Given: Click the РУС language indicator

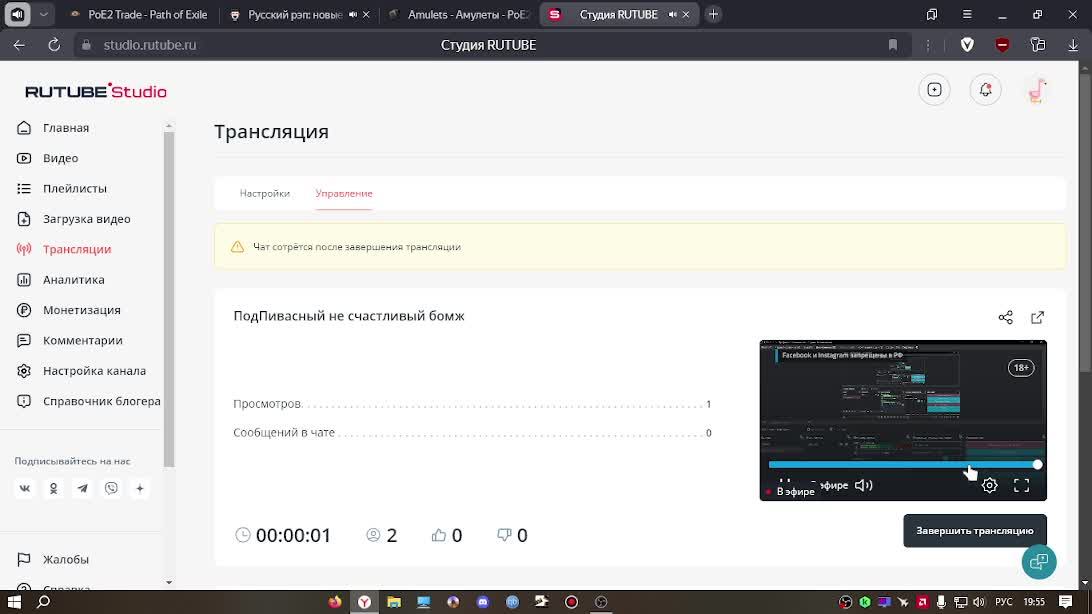Looking at the screenshot, I should [1004, 602].
